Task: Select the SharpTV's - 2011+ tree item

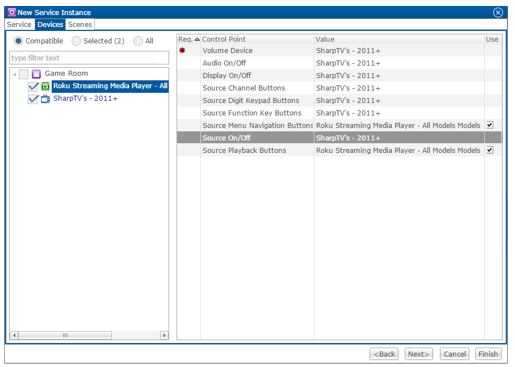Action: 85,99
